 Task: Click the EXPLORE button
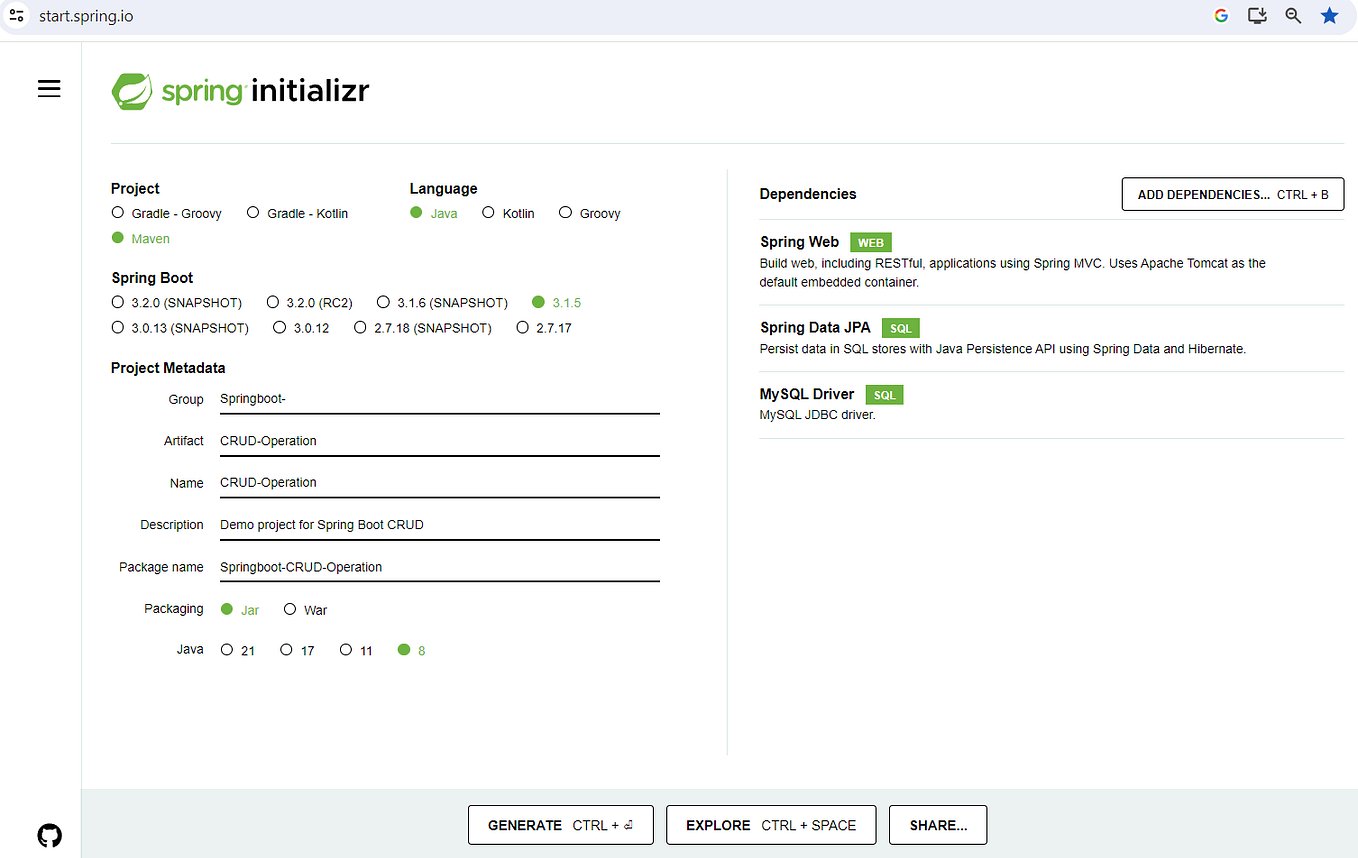coord(770,824)
